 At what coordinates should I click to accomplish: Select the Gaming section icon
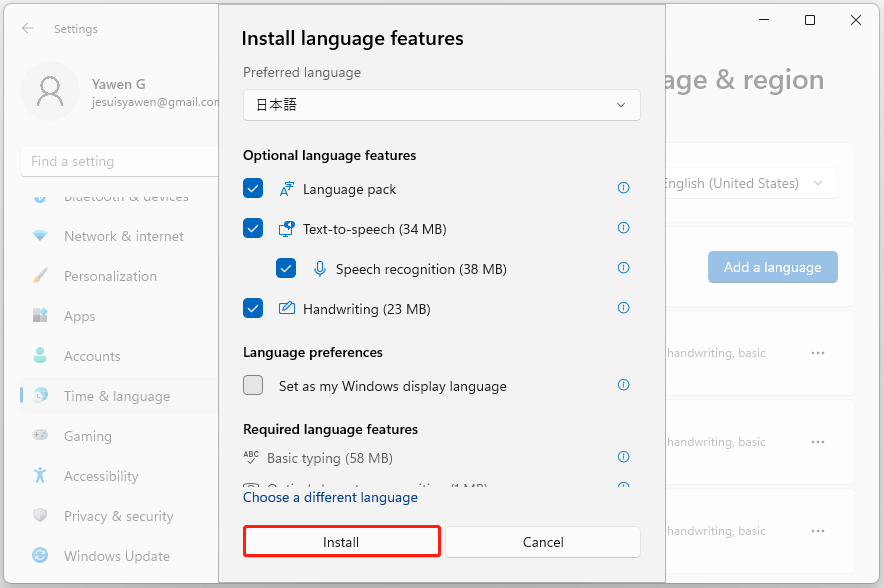40,436
